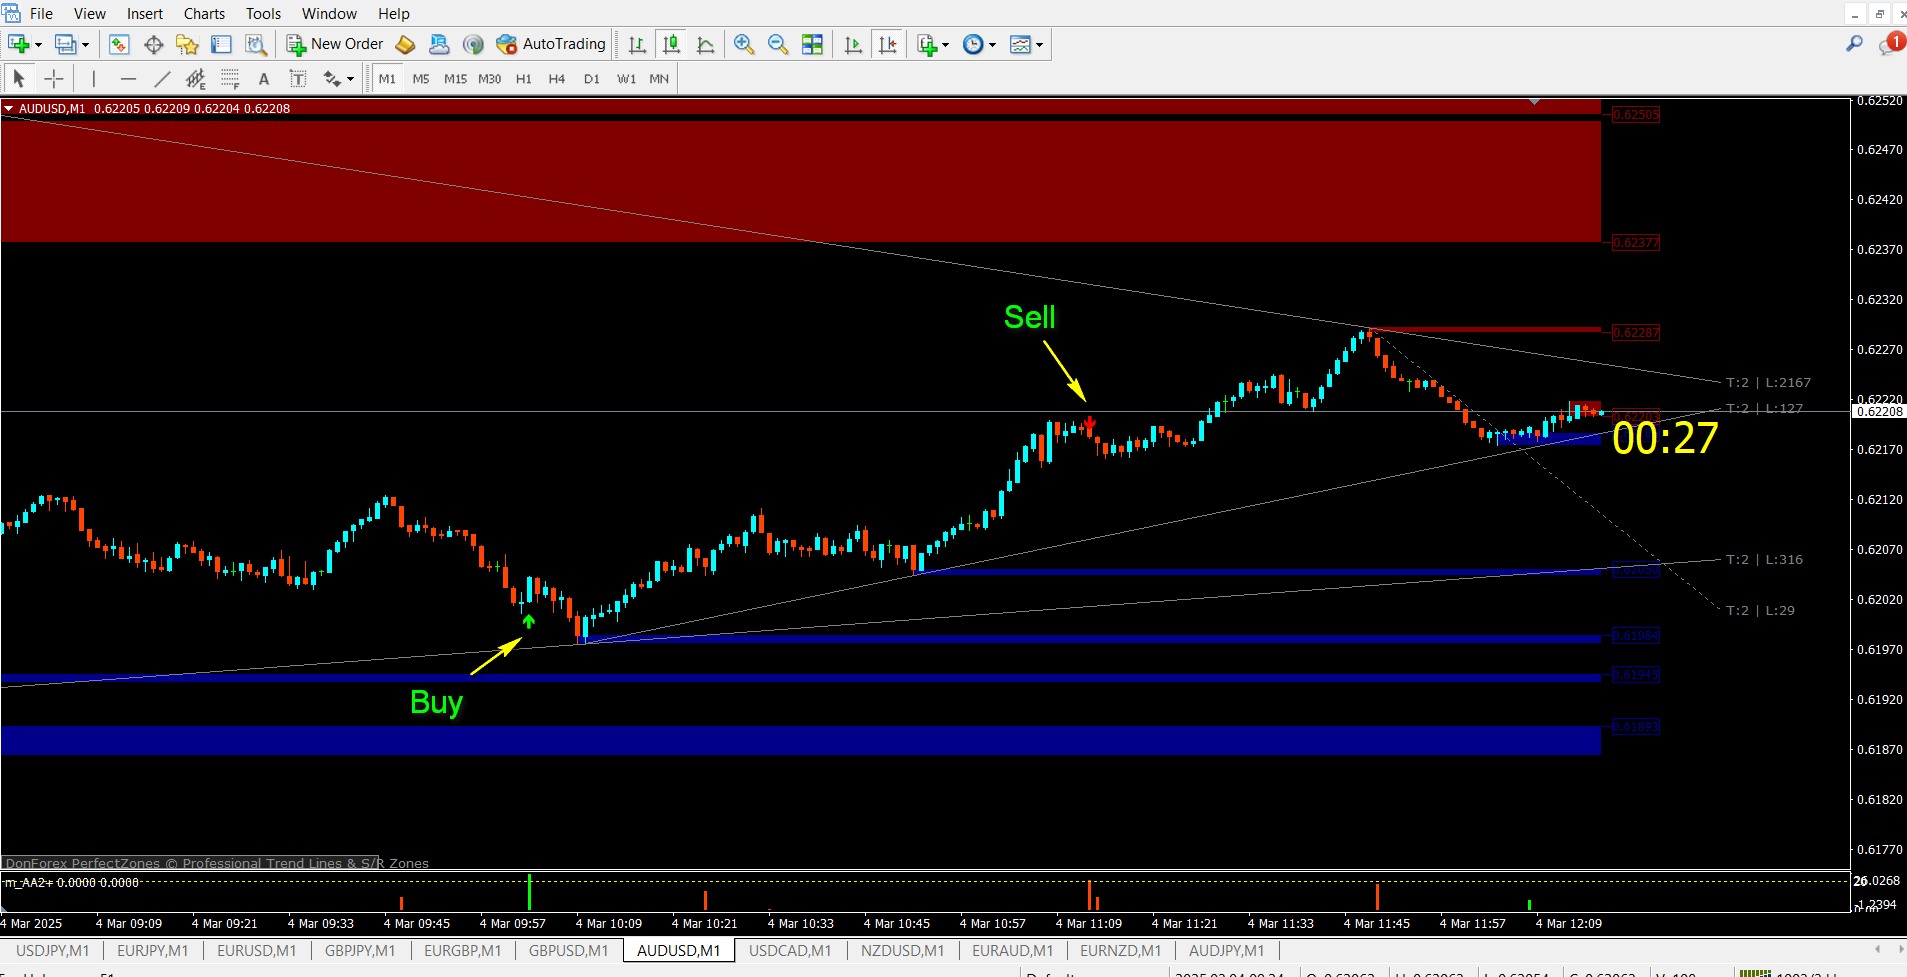
Task: Toggle chart shift from right edge
Action: coord(888,44)
